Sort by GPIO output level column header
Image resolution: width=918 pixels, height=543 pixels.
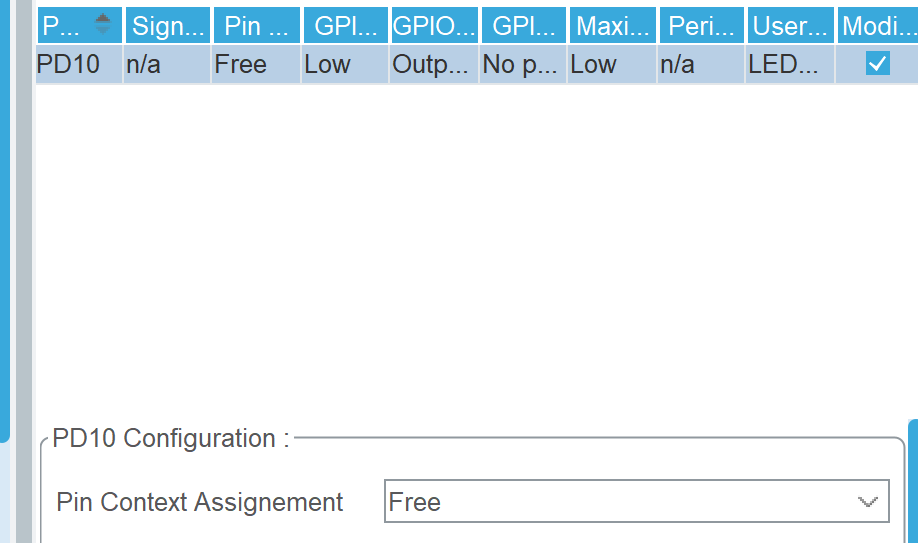click(x=345, y=25)
